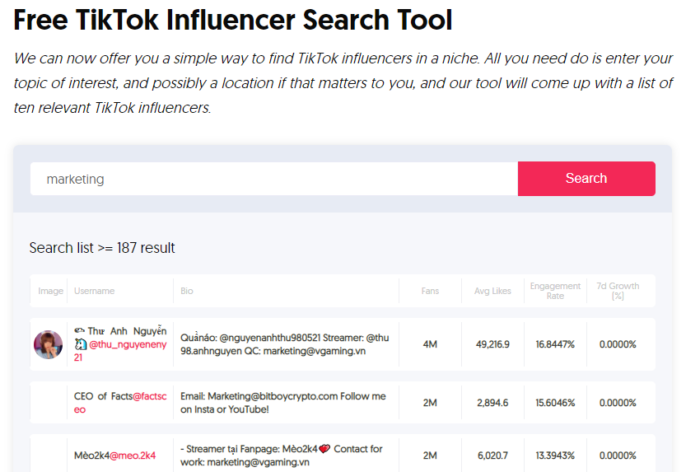The image size is (700, 472).
Task: Click the emoji before Thư Anh Nguyễn's name
Action: pyautogui.click(x=79, y=331)
